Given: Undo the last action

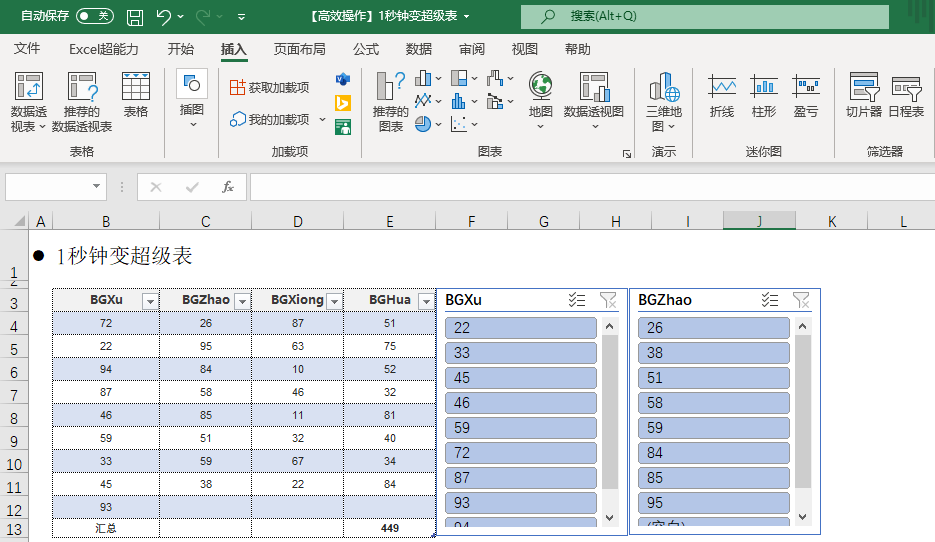Looking at the screenshot, I should [x=163, y=17].
